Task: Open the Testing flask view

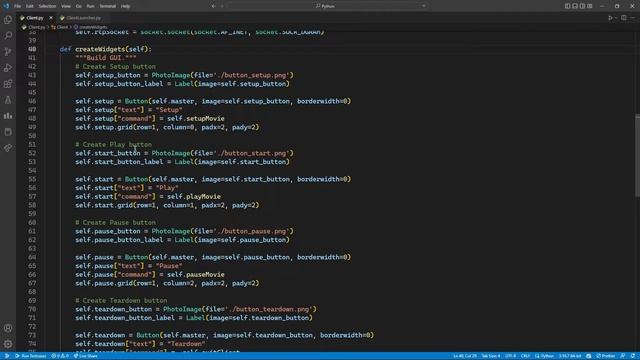Action: pos(8,100)
